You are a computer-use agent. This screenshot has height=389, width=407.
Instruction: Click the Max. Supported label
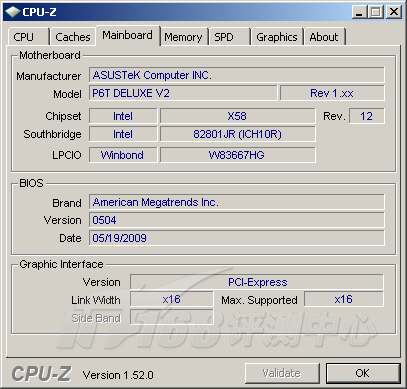click(259, 300)
